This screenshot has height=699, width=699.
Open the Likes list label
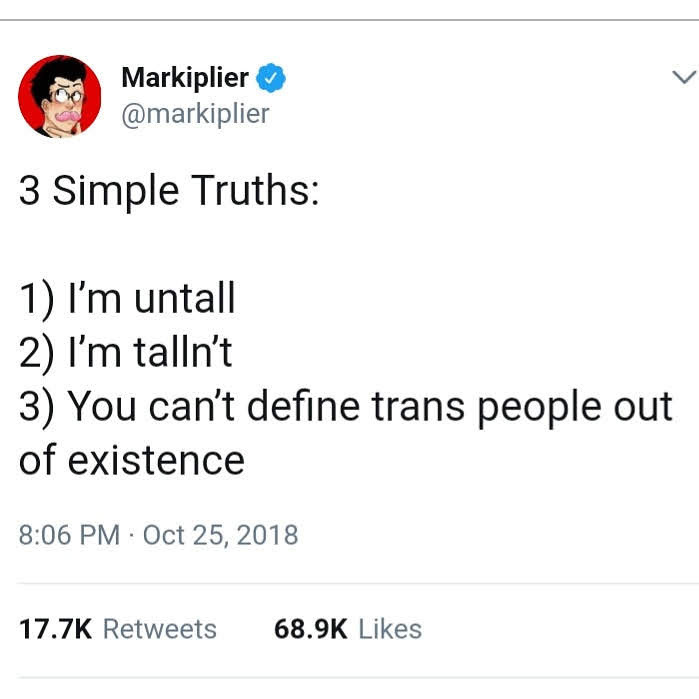[390, 629]
